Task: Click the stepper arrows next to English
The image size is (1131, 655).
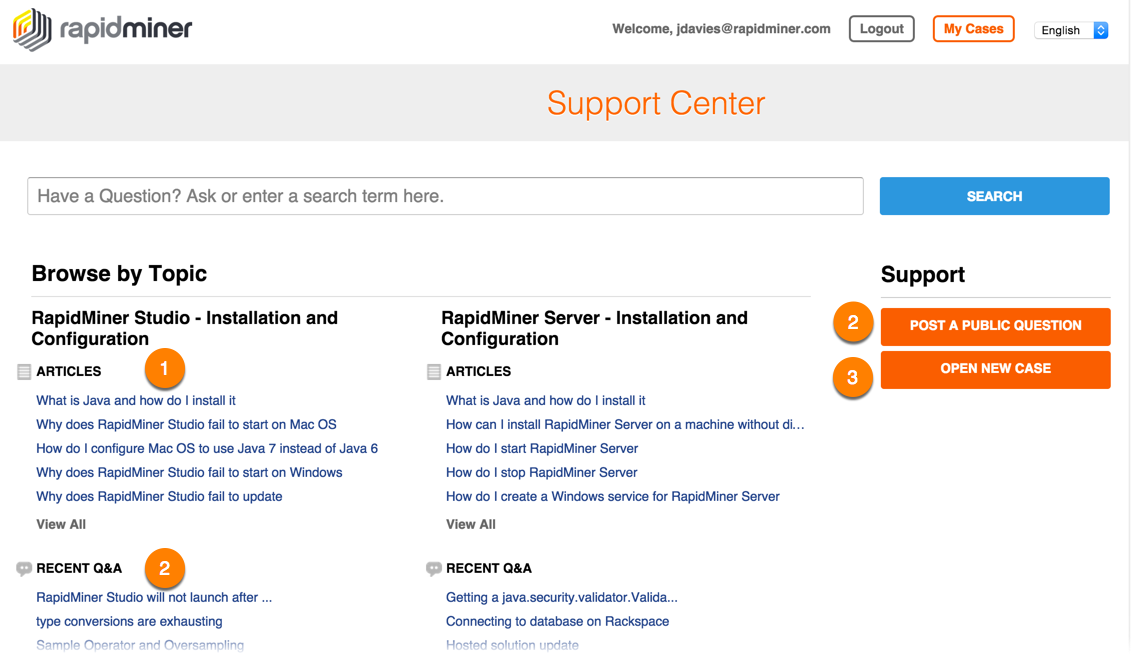Action: tap(1101, 30)
